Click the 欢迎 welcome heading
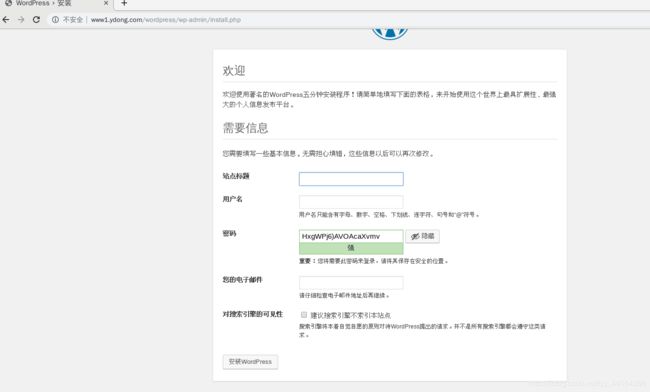 pyautogui.click(x=234, y=70)
